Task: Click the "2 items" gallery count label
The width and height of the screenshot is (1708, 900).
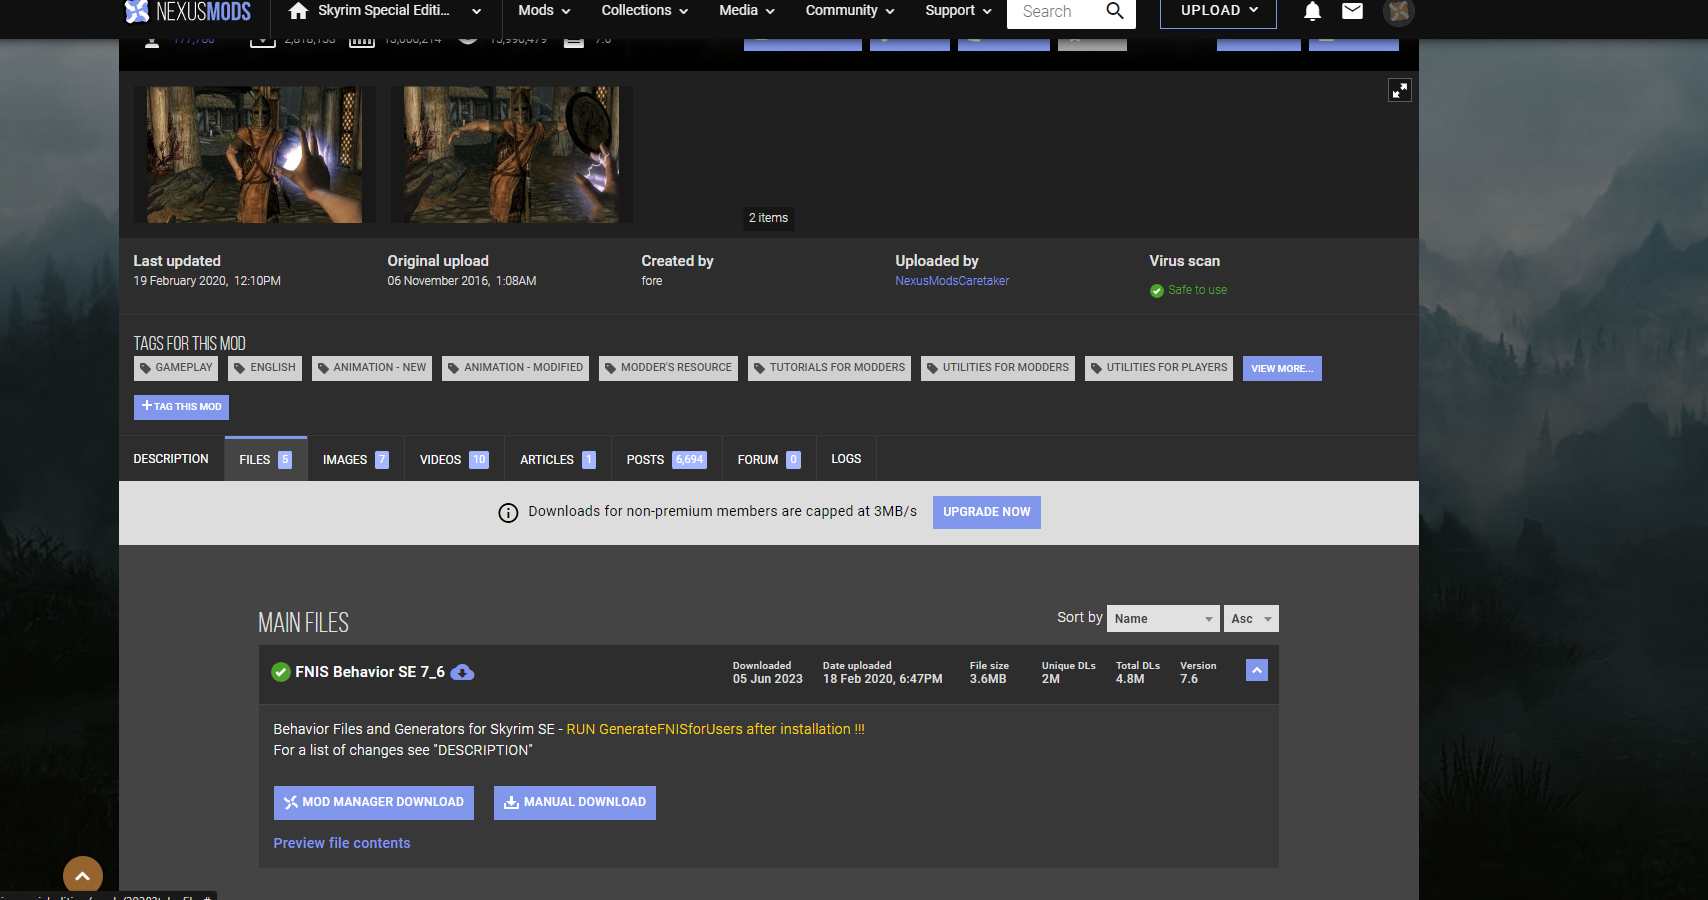Action: tap(768, 218)
